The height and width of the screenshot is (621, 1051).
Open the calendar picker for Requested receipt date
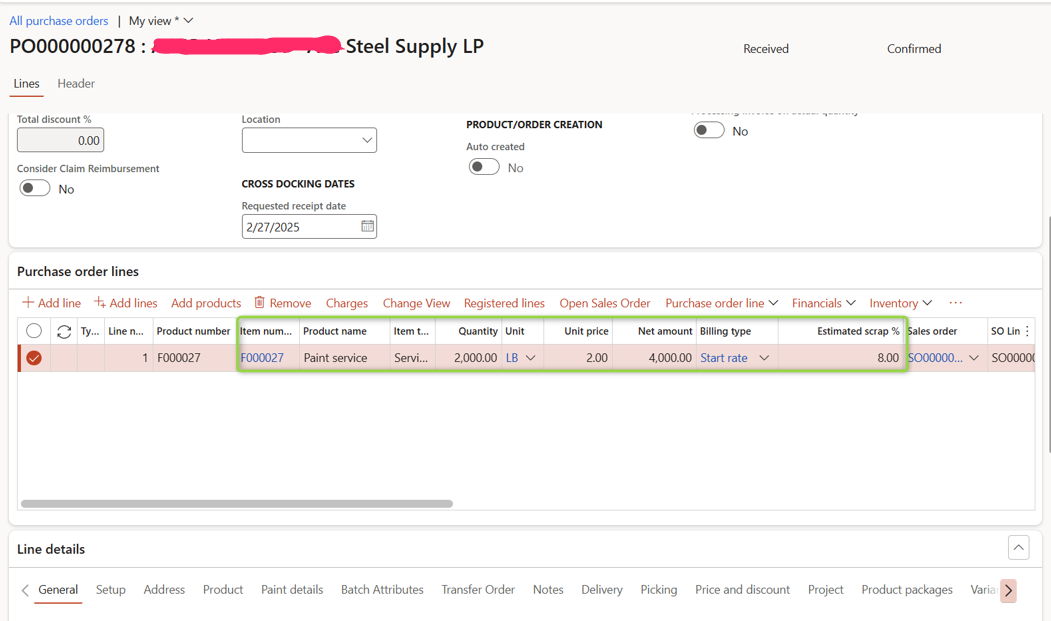click(x=366, y=226)
